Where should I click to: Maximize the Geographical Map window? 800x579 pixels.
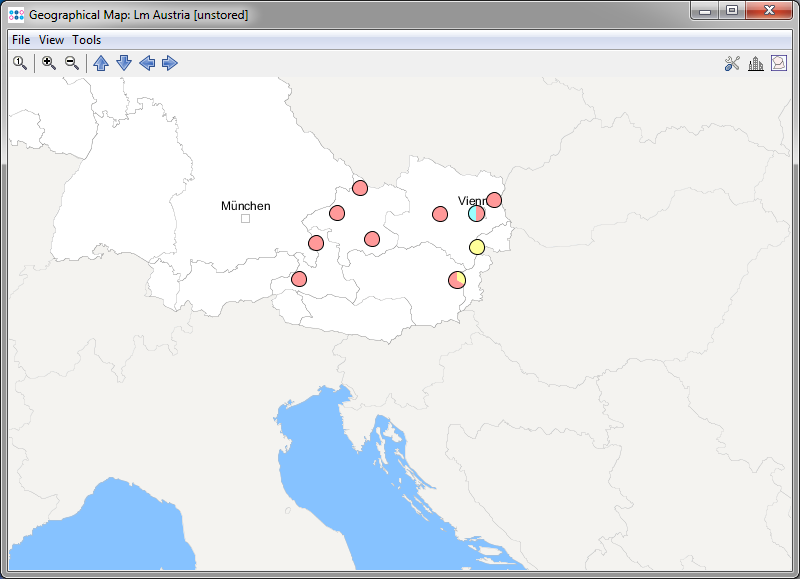tap(732, 11)
